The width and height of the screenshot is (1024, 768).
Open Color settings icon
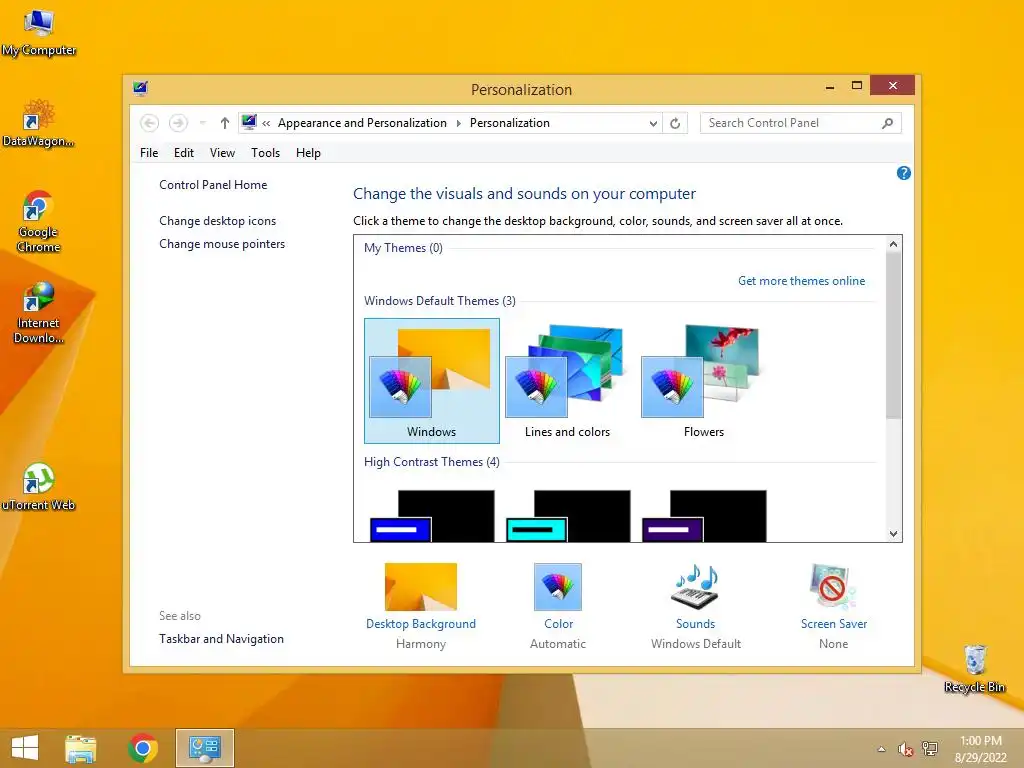(x=558, y=587)
